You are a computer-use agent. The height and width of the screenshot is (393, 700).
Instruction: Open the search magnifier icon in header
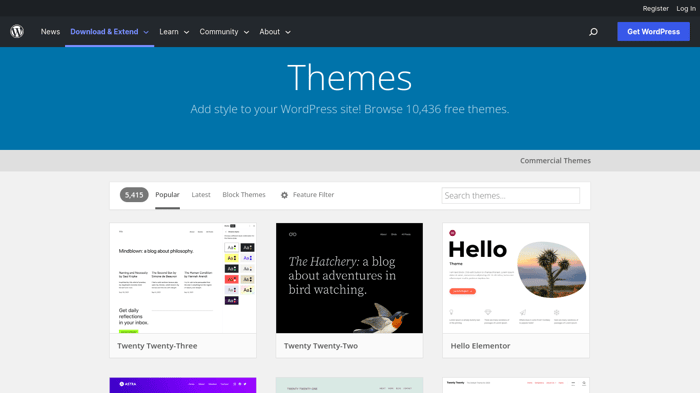[593, 32]
